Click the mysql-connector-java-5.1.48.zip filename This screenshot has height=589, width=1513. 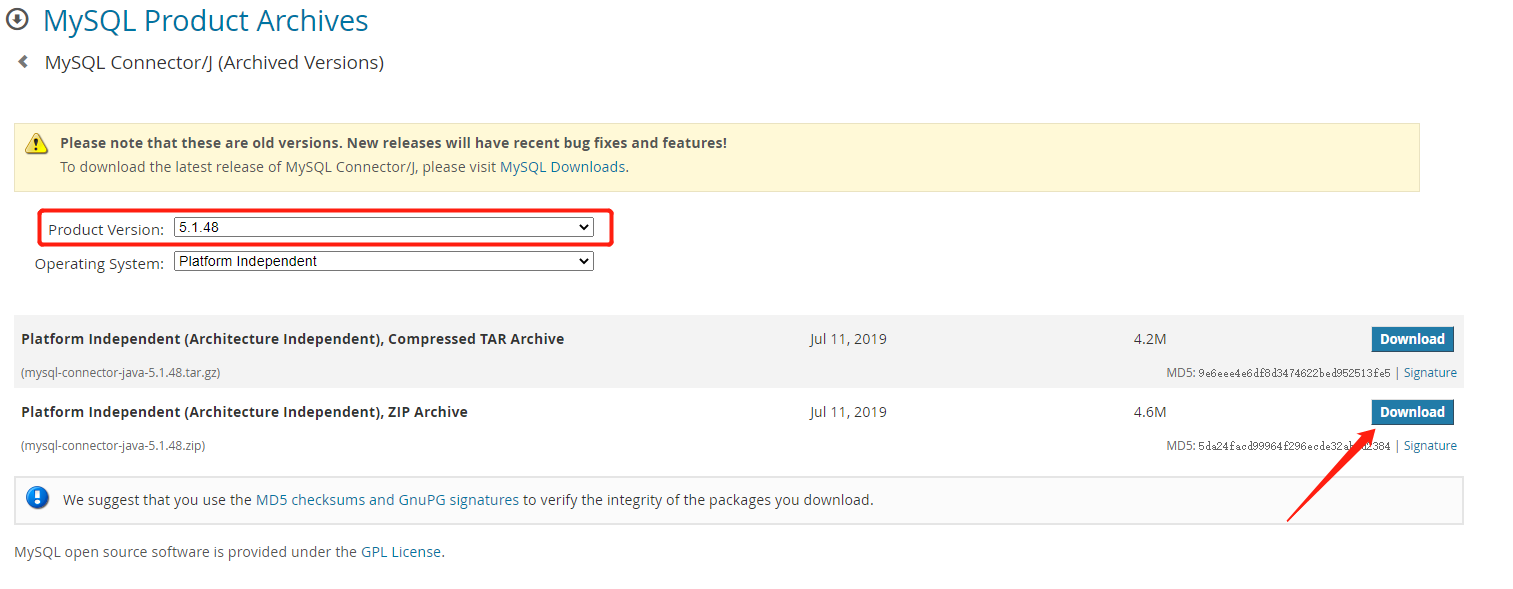point(113,446)
